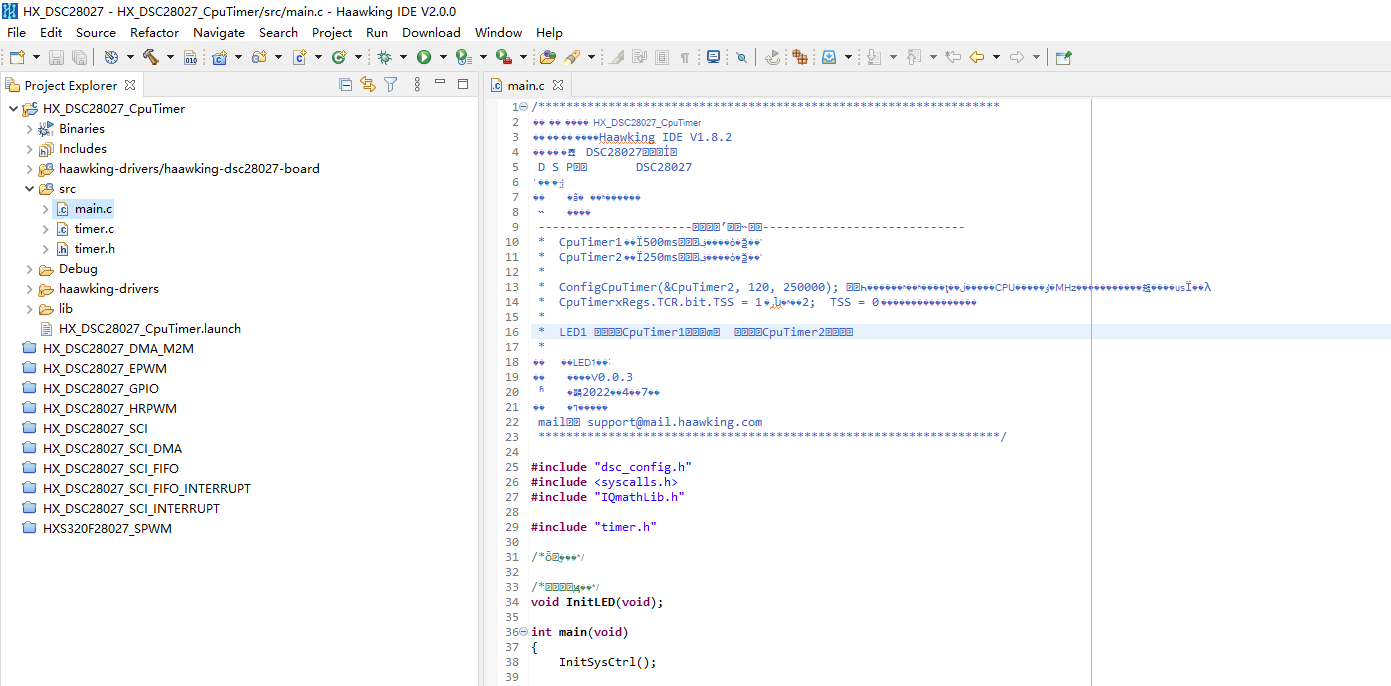Click the Save icon in toolbar

(56, 57)
